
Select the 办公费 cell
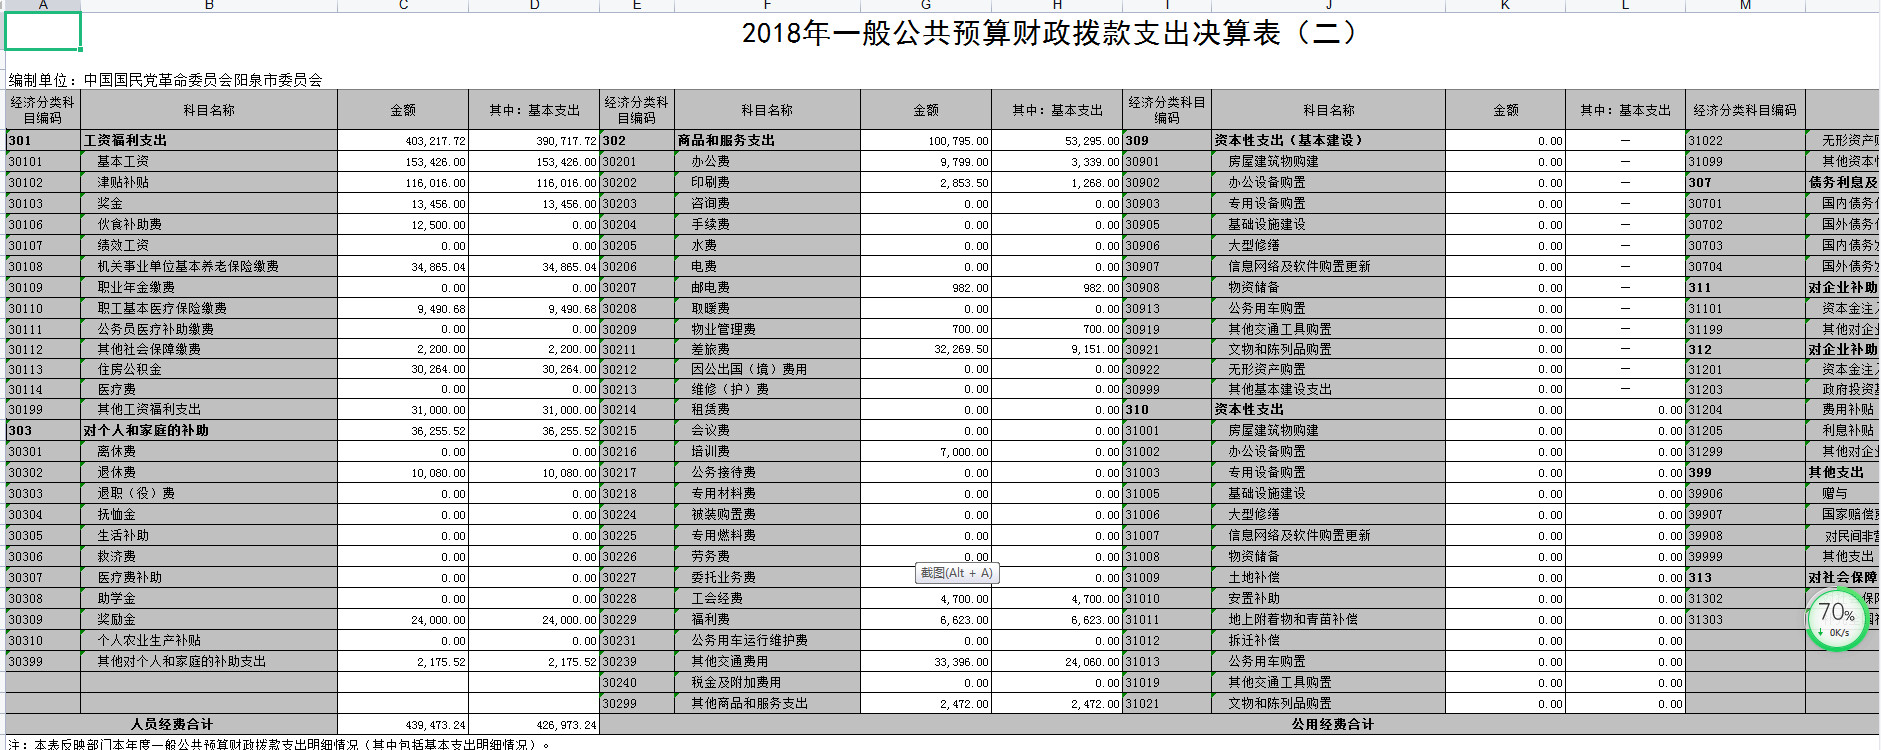pyautogui.click(x=767, y=162)
